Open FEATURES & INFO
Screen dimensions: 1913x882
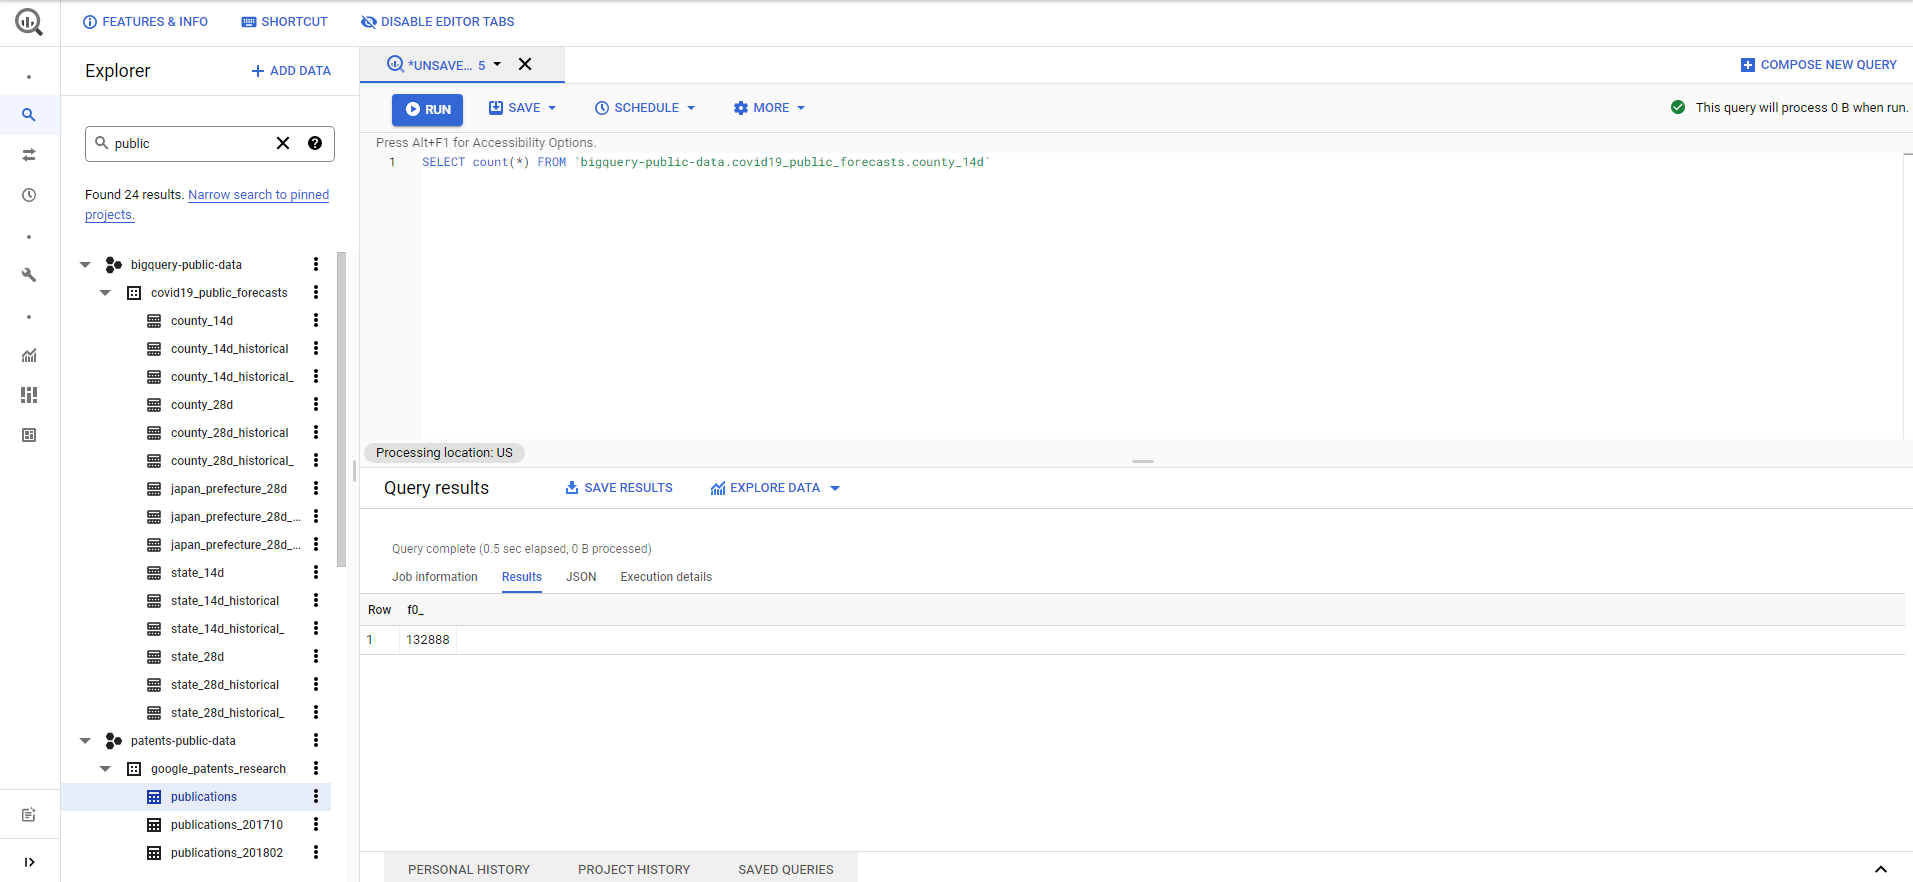tap(145, 22)
